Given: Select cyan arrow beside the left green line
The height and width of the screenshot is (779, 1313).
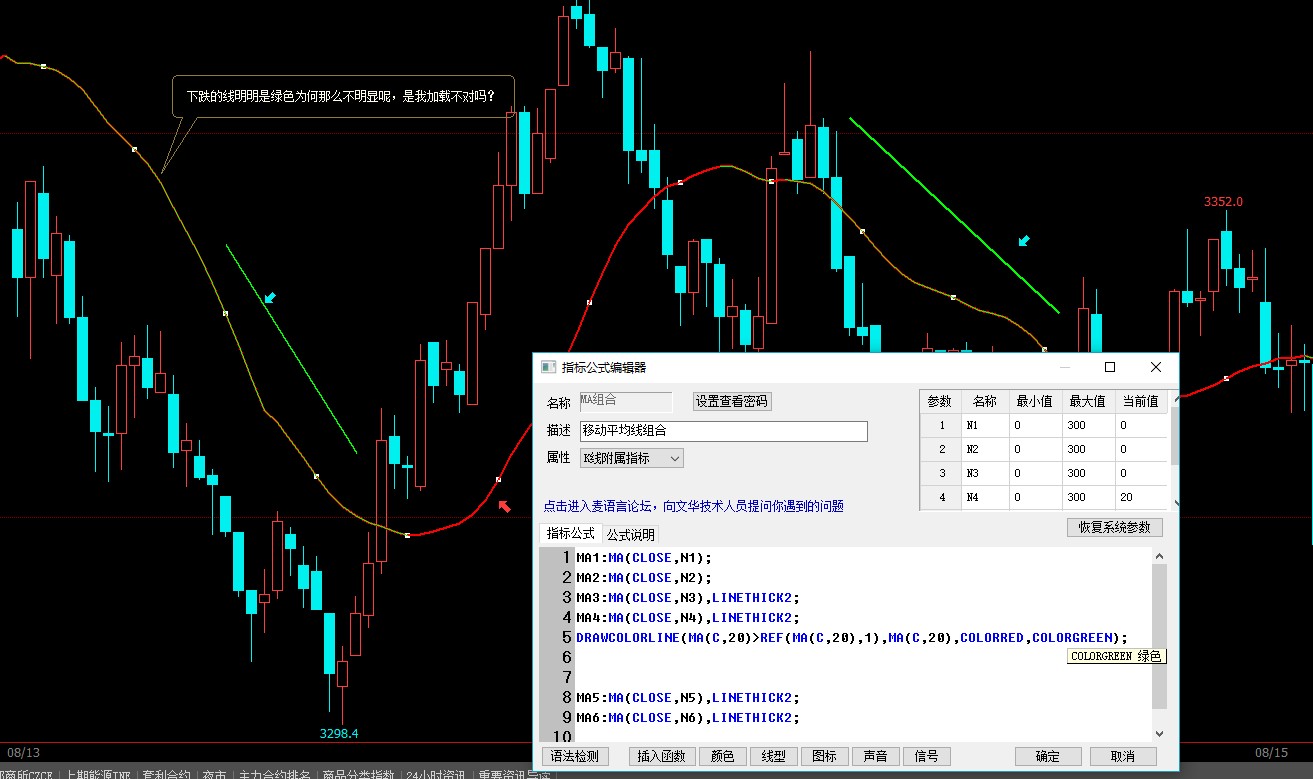Looking at the screenshot, I should (x=269, y=298).
